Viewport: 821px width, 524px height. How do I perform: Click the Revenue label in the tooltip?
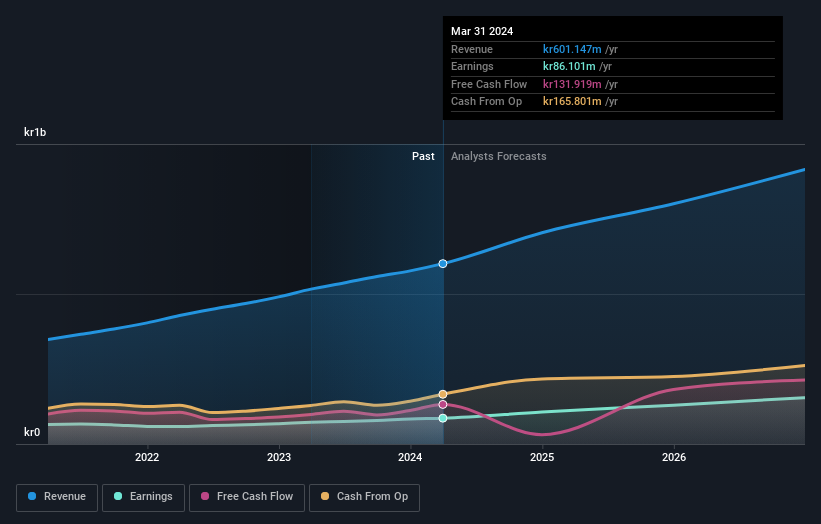click(x=472, y=49)
